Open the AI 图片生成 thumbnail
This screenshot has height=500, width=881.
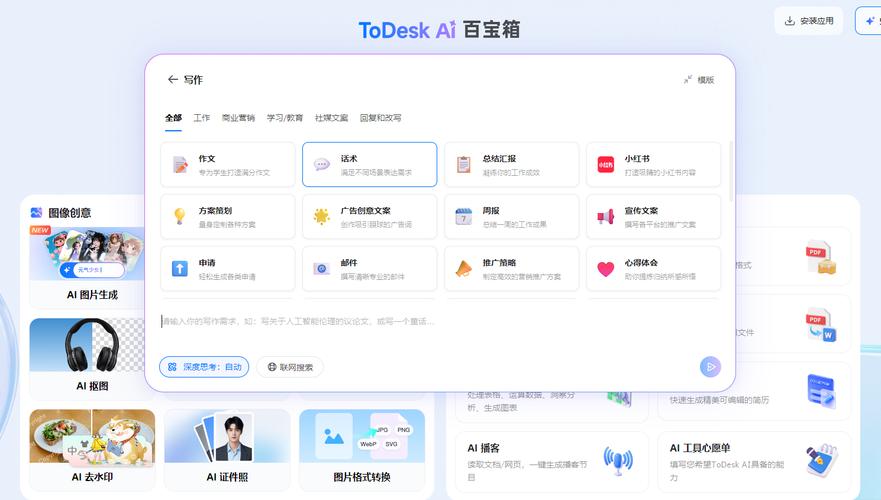[x=87, y=254]
